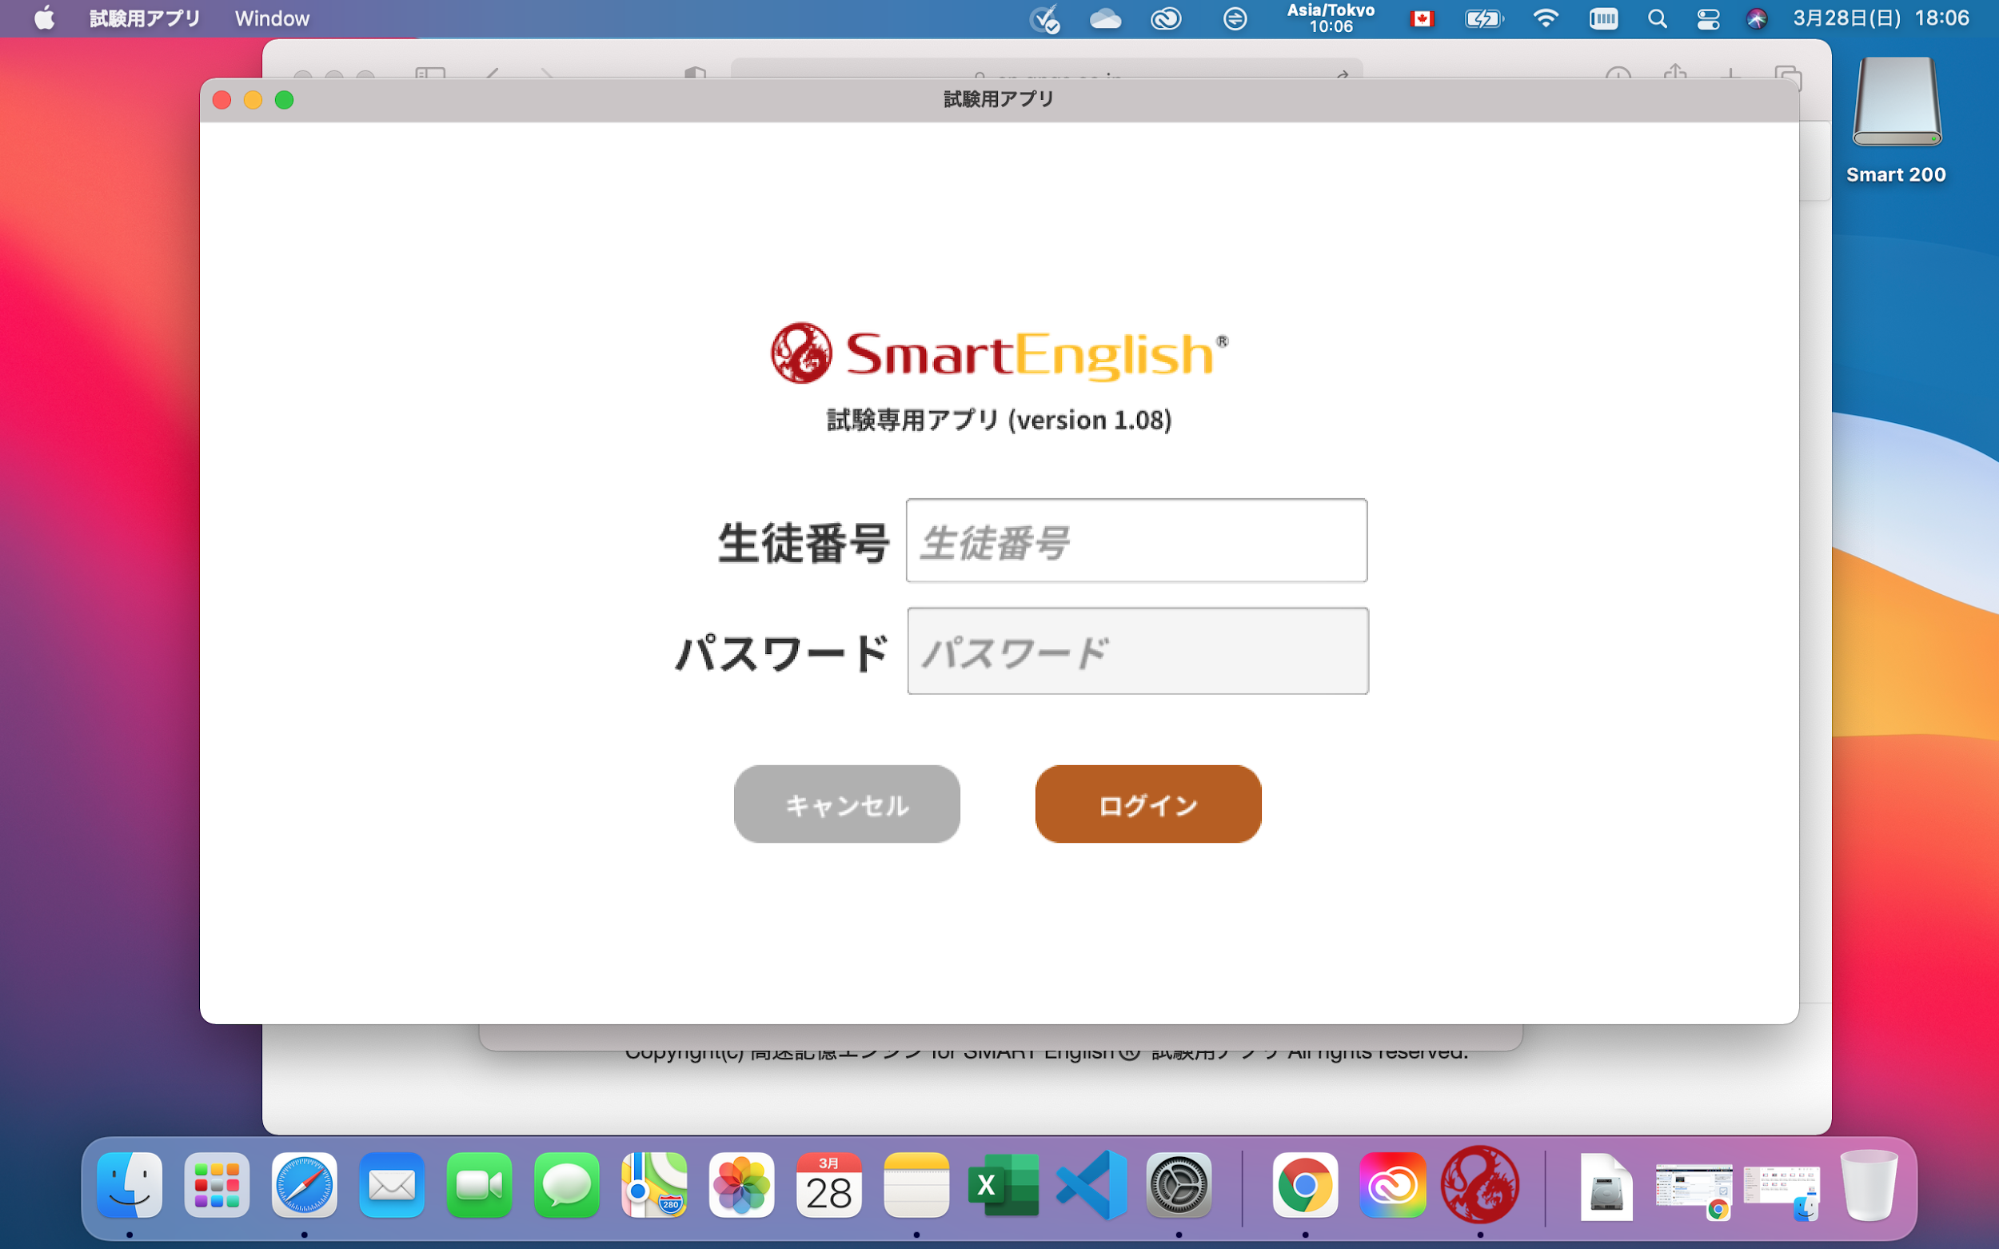Click the checkmark icon in menu bar
The height and width of the screenshot is (1249, 1999).
(x=1045, y=18)
